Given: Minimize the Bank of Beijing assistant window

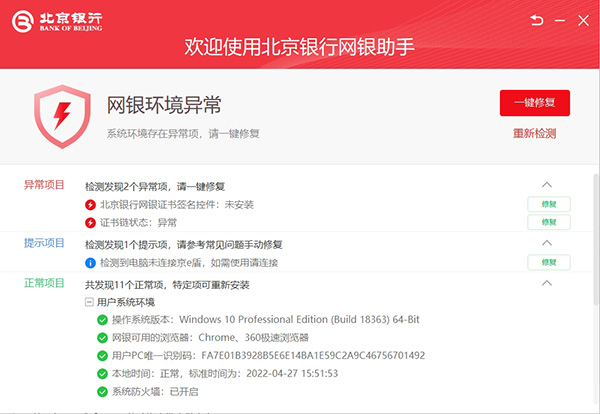Looking at the screenshot, I should click(560, 20).
